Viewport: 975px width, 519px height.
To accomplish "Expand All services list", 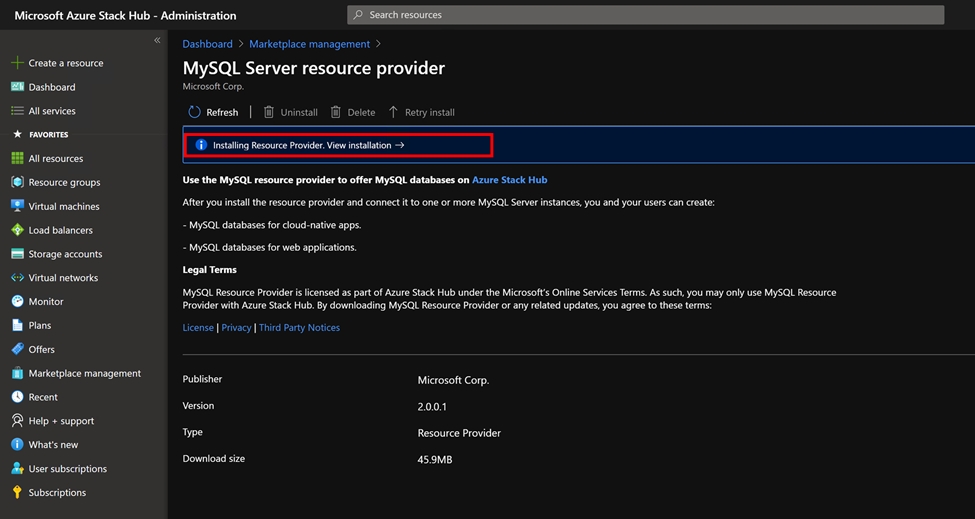I will pos(51,111).
